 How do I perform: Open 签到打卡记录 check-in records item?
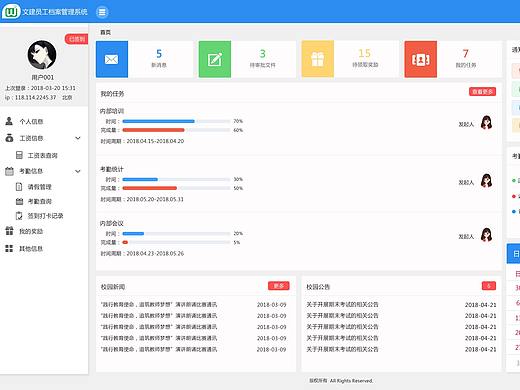click(x=45, y=216)
